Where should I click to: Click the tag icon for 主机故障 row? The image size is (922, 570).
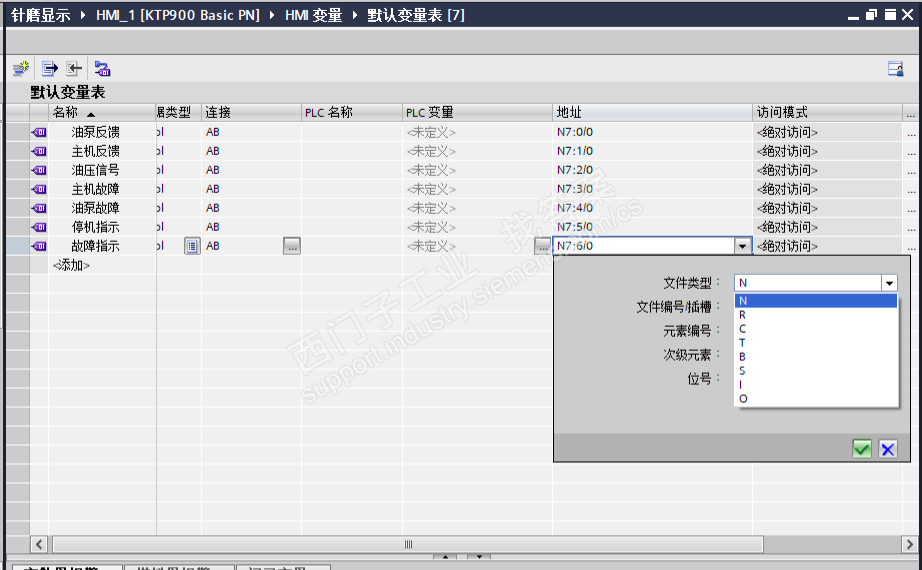click(x=39, y=189)
